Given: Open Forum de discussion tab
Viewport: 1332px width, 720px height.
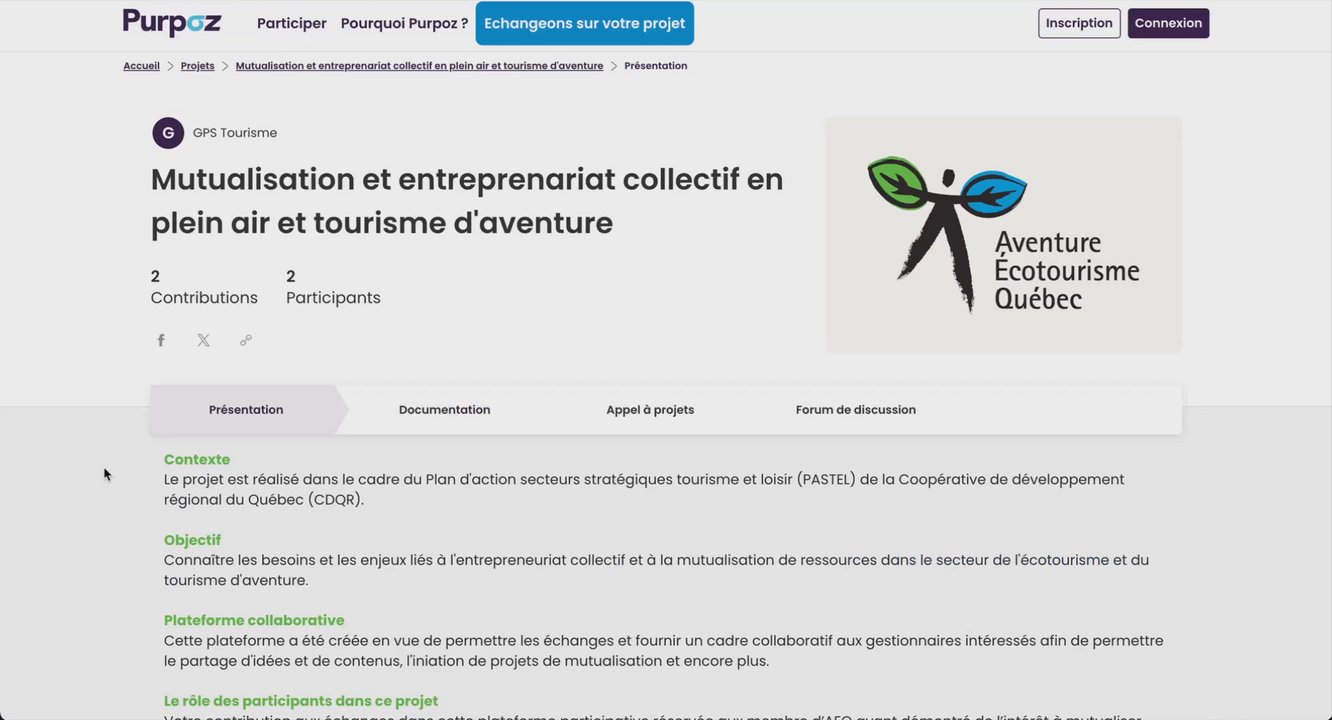Looking at the screenshot, I should click(x=856, y=410).
